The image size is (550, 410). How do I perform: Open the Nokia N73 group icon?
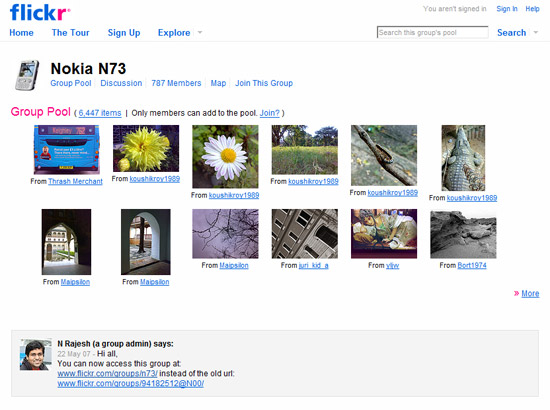click(x=27, y=75)
